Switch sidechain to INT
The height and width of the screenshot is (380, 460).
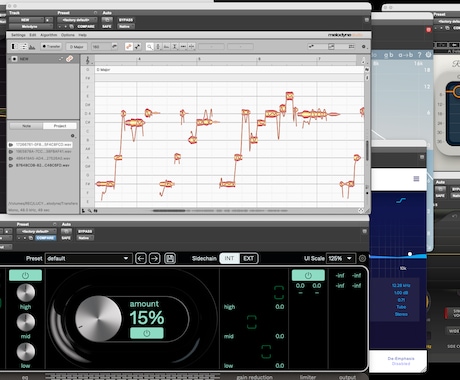pyautogui.click(x=229, y=258)
